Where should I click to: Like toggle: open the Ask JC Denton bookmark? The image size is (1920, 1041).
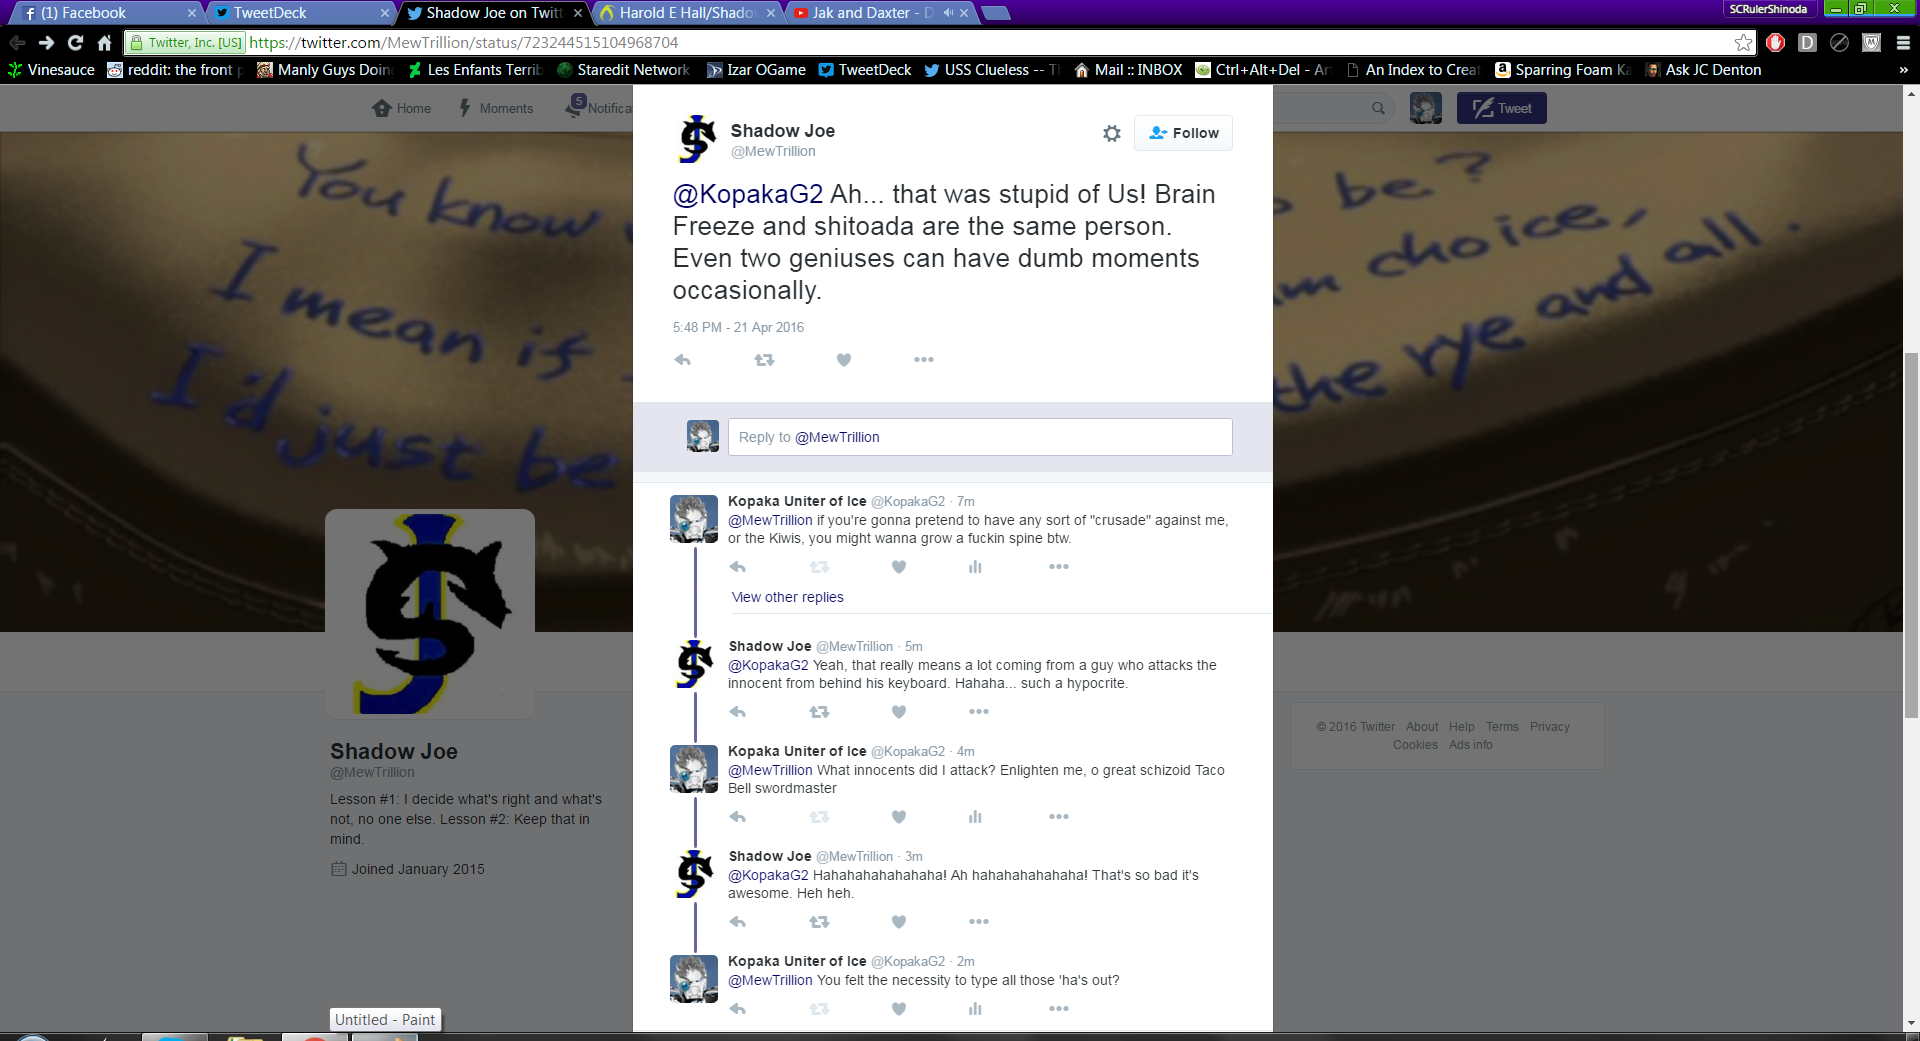[x=1703, y=70]
